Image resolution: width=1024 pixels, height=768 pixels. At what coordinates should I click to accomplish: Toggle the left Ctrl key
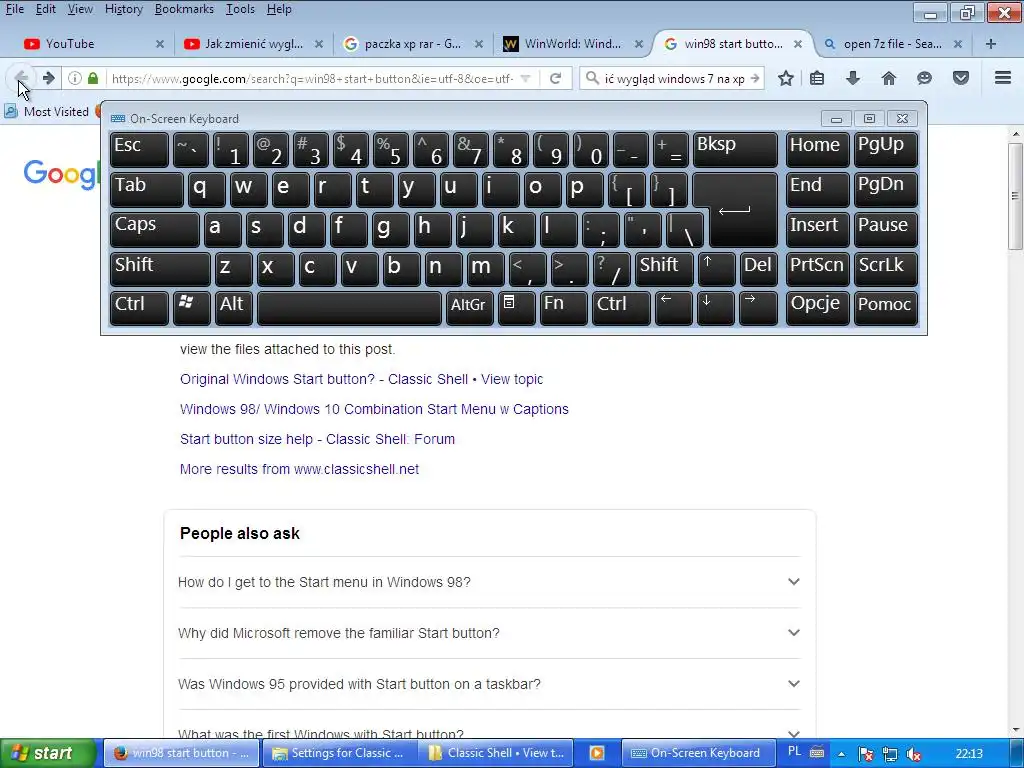139,308
